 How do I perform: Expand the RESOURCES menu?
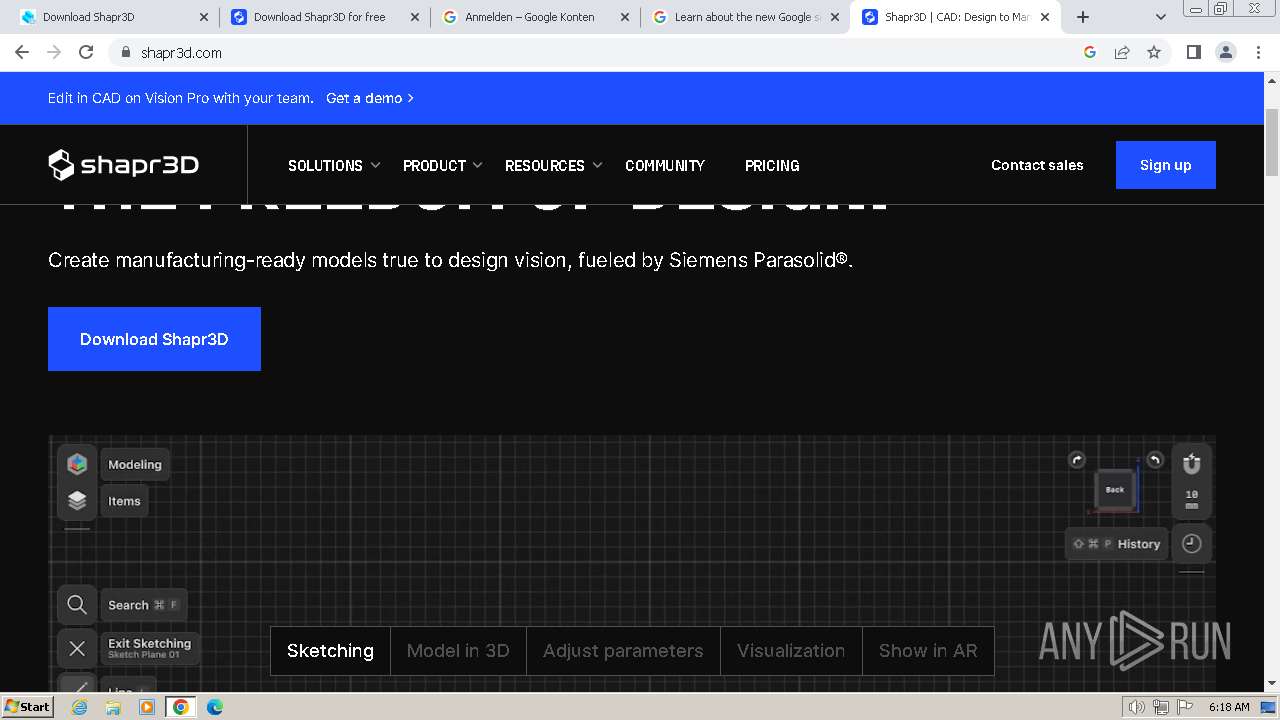[554, 166]
